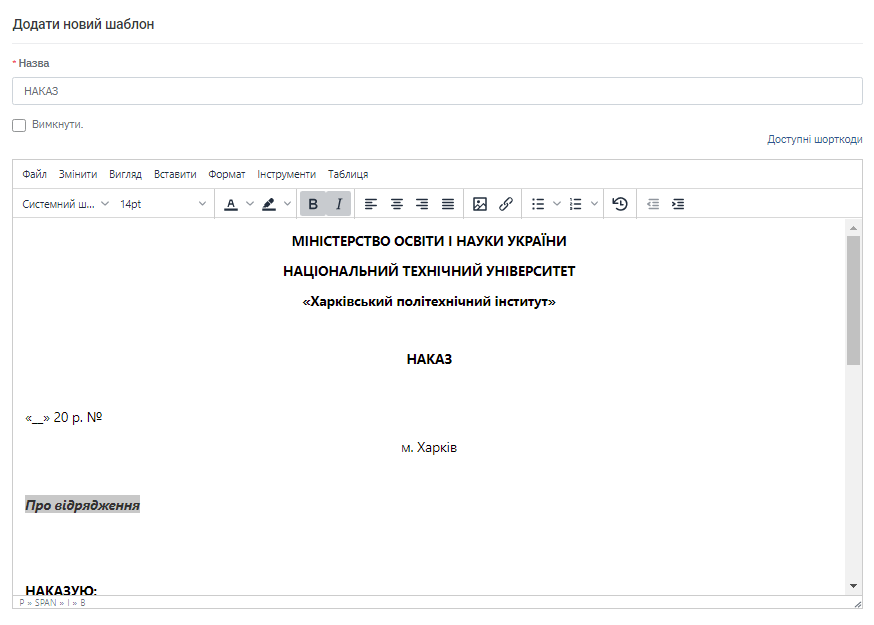
Task: Toggle bold formatting button
Action: pyautogui.click(x=313, y=204)
